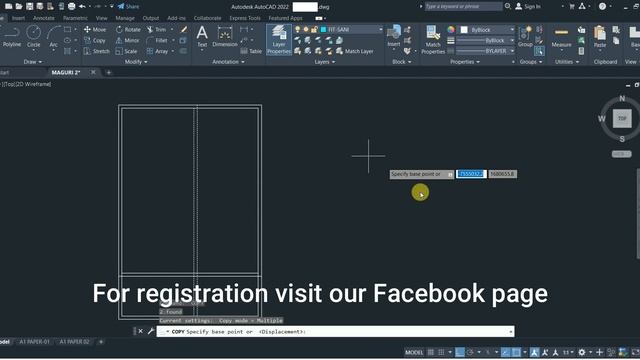Click the TOP face of ViewCube
Screen dimensions: 640x360
tap(622, 119)
